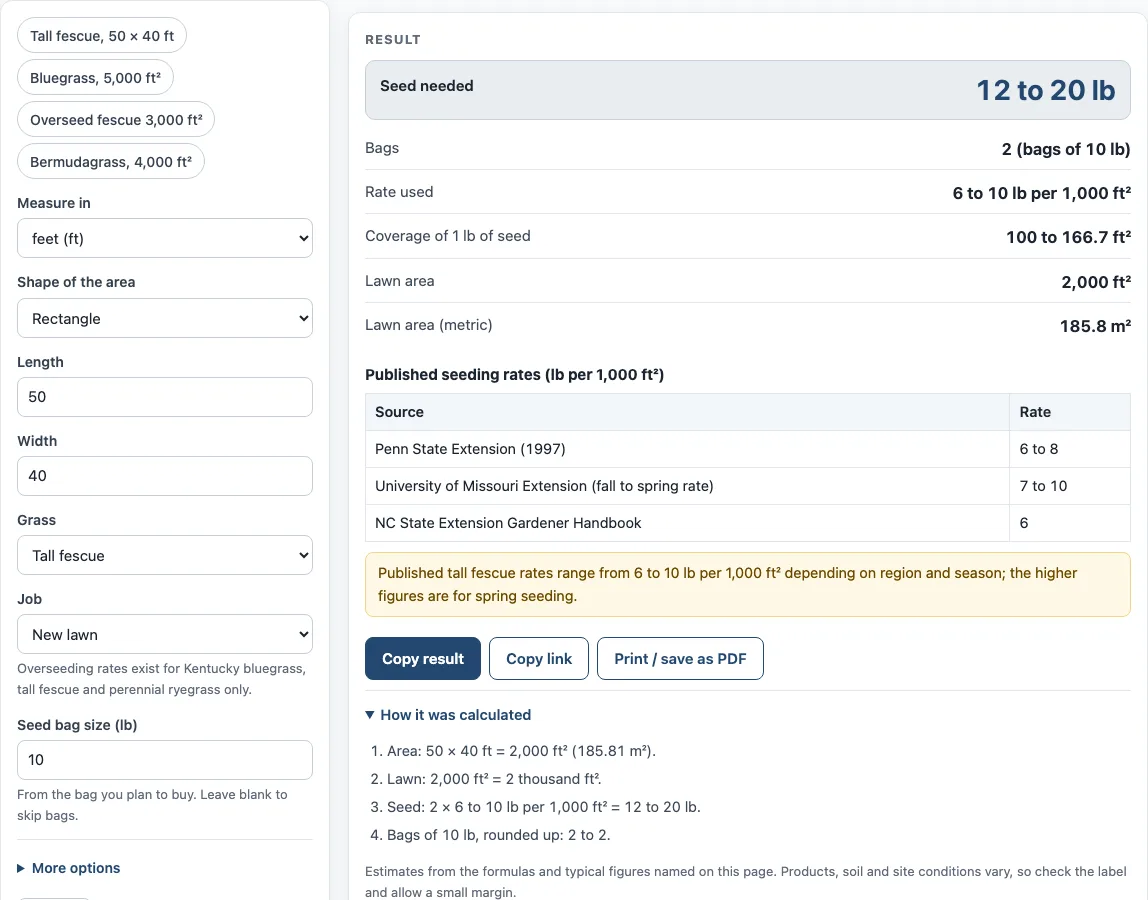
Task: Click the 'Seed needed' label
Action: click(426, 86)
